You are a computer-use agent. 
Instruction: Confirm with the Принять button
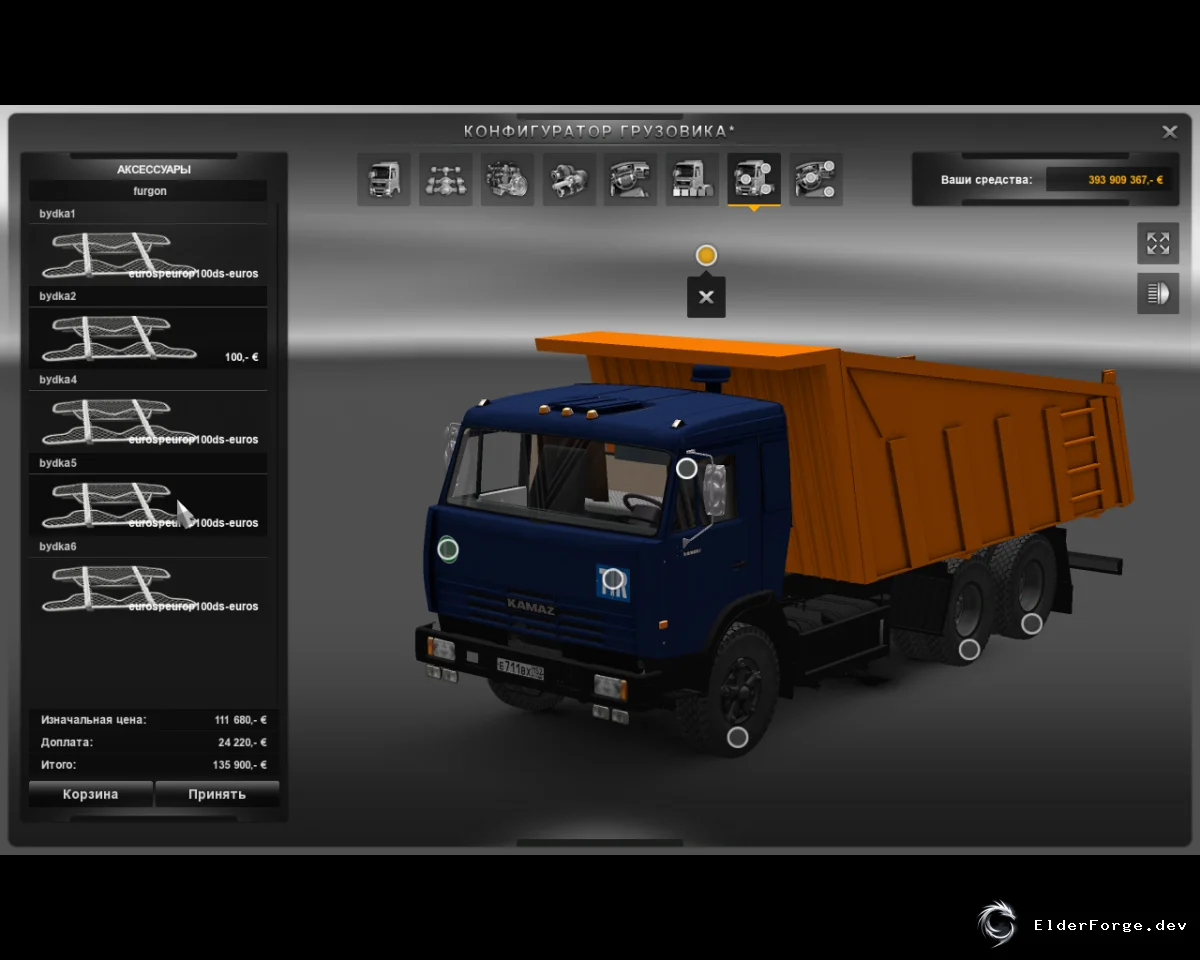pyautogui.click(x=217, y=794)
